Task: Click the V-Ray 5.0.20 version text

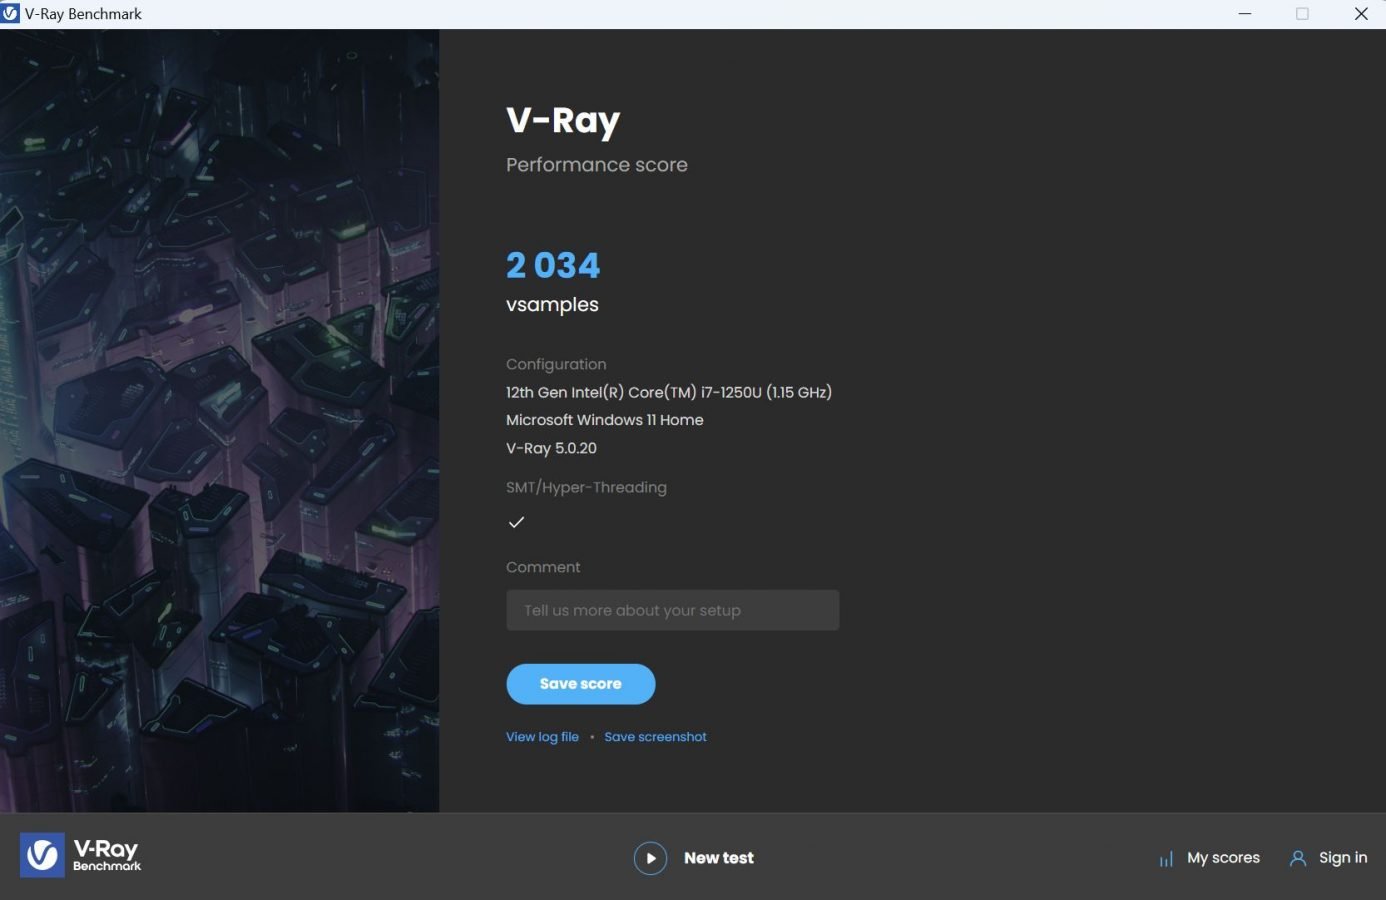Action: 551,448
